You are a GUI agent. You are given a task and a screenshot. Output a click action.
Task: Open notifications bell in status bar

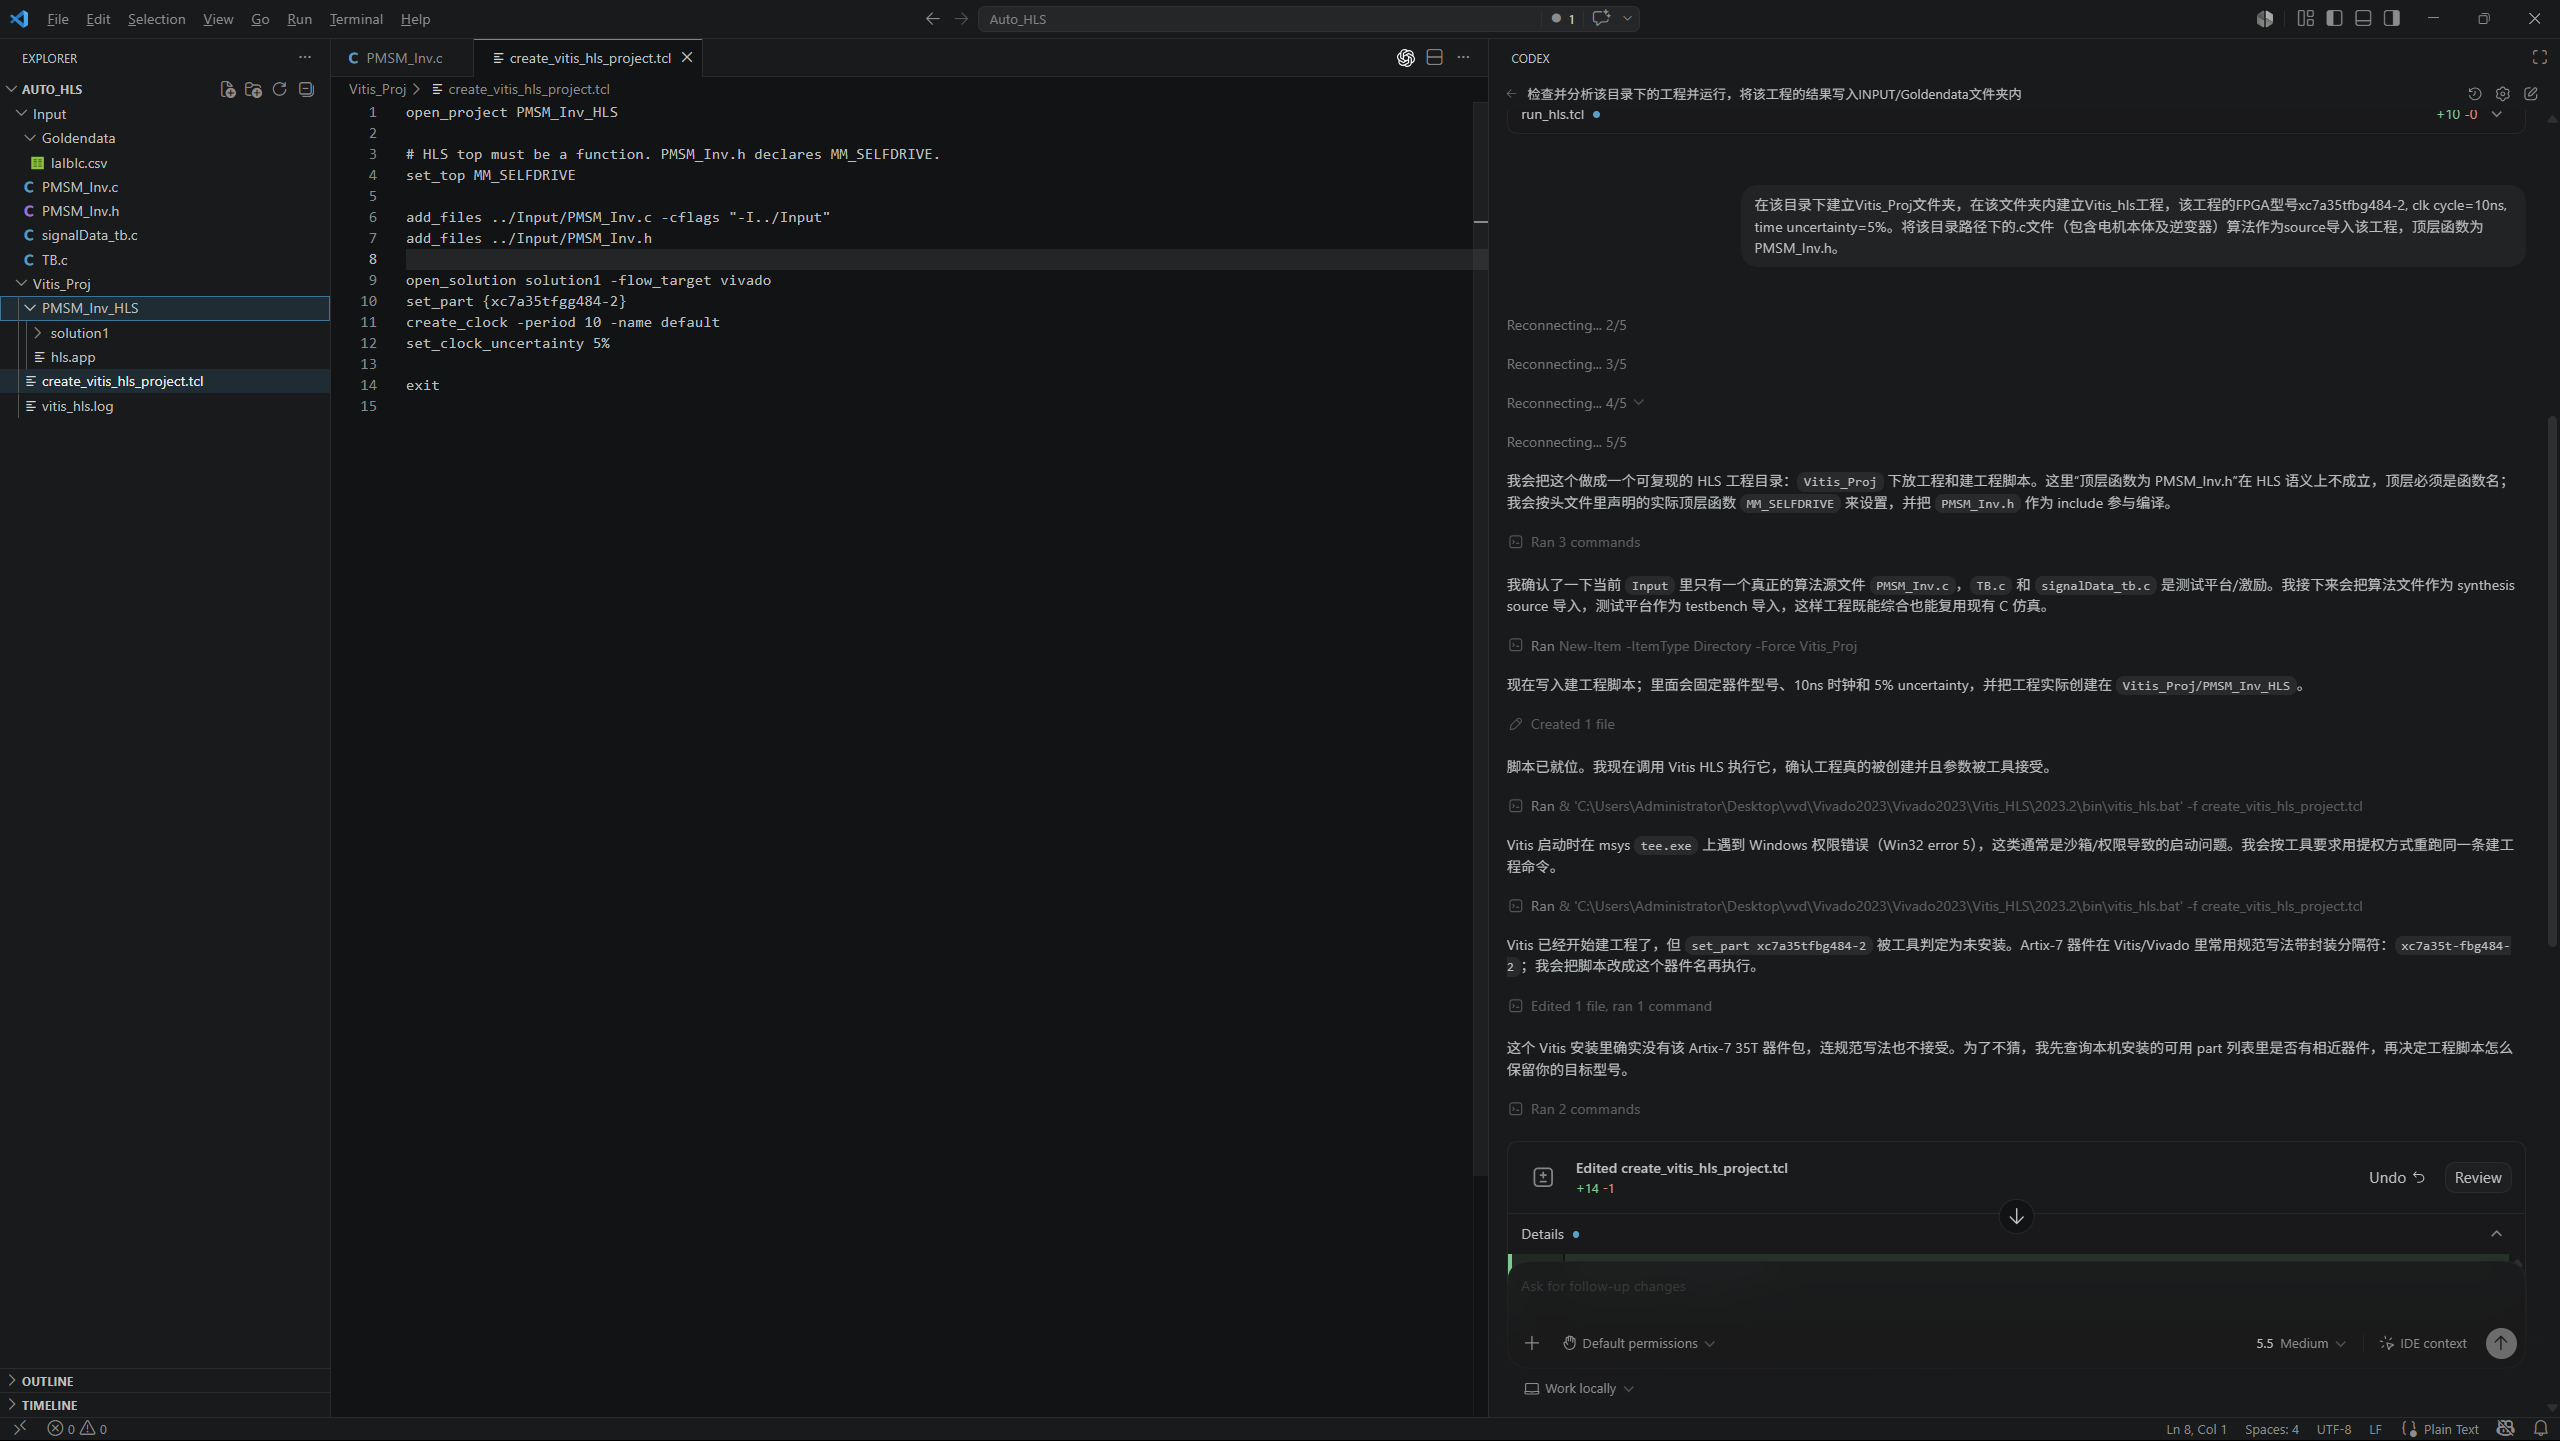[x=2541, y=1429]
